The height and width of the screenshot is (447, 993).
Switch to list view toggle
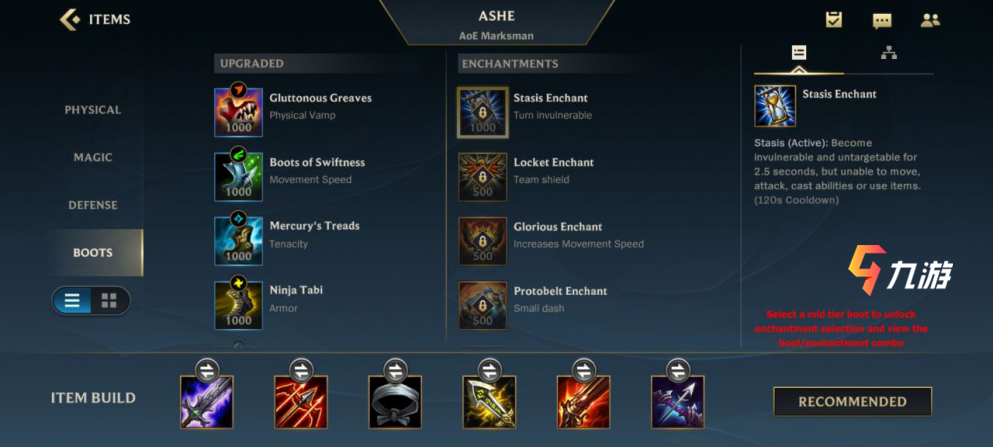point(72,301)
